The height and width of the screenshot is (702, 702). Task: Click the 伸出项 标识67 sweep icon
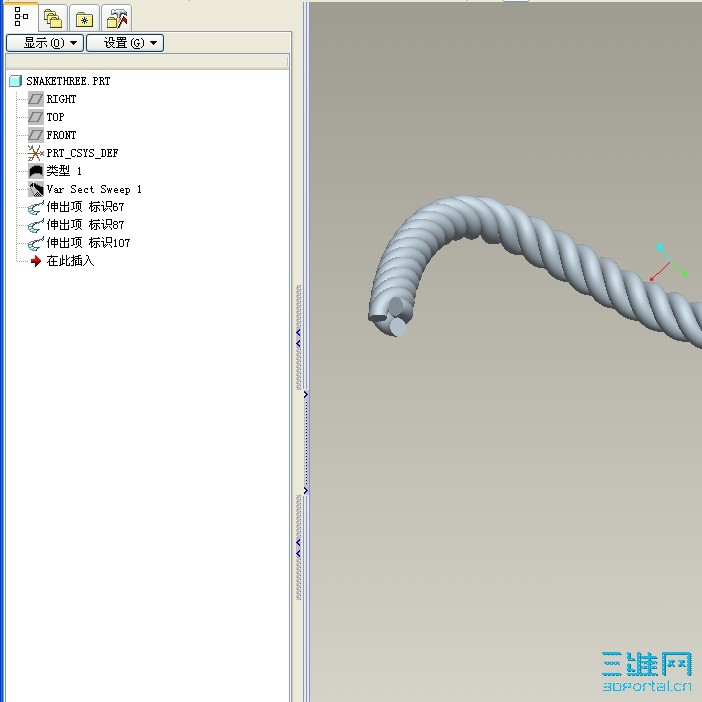(36, 207)
